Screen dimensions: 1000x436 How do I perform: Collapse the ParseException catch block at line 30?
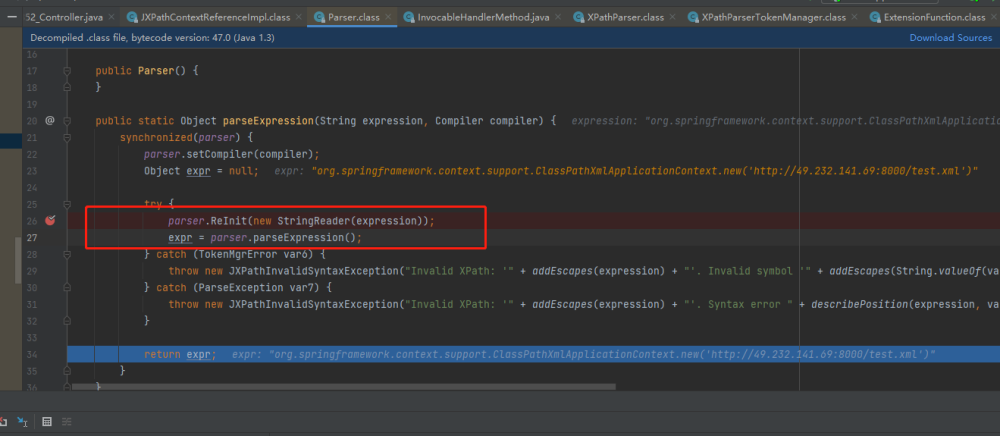(x=67, y=287)
